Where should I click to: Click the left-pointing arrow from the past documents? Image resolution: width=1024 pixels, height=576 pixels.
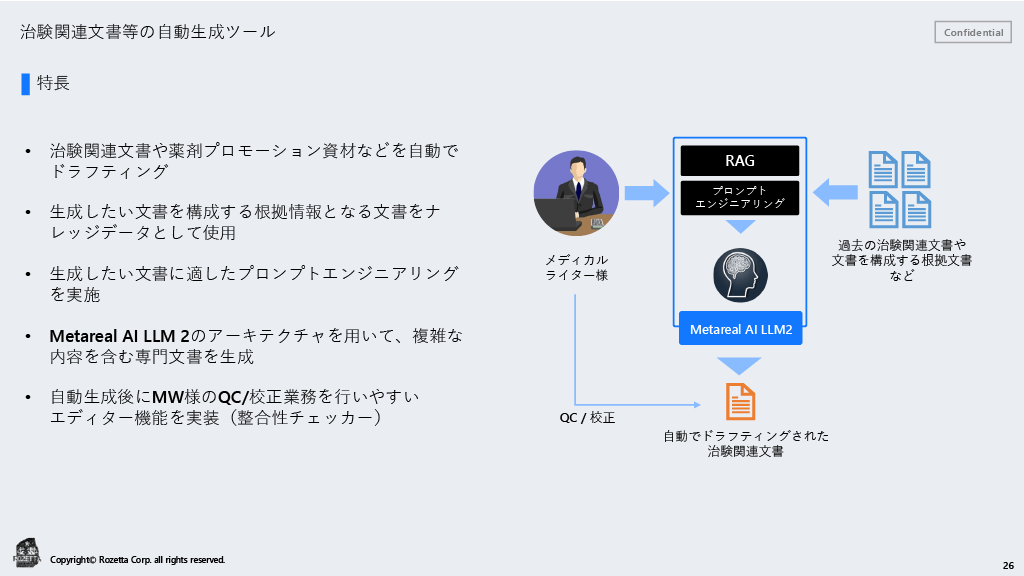pyautogui.click(x=838, y=190)
